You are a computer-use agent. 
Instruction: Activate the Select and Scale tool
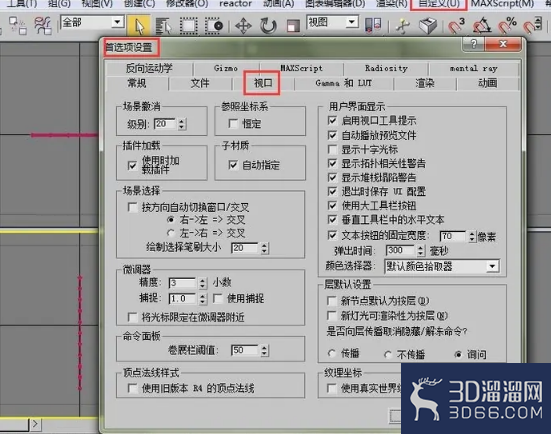click(x=293, y=26)
